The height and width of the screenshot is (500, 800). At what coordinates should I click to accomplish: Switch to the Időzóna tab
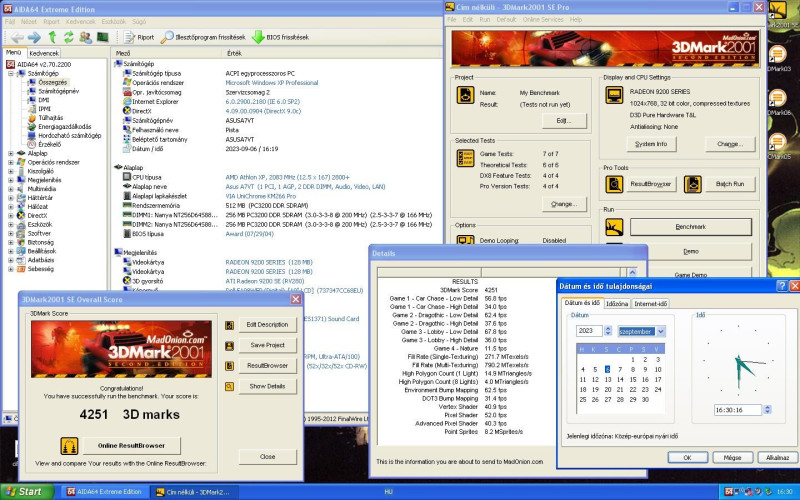pos(617,304)
